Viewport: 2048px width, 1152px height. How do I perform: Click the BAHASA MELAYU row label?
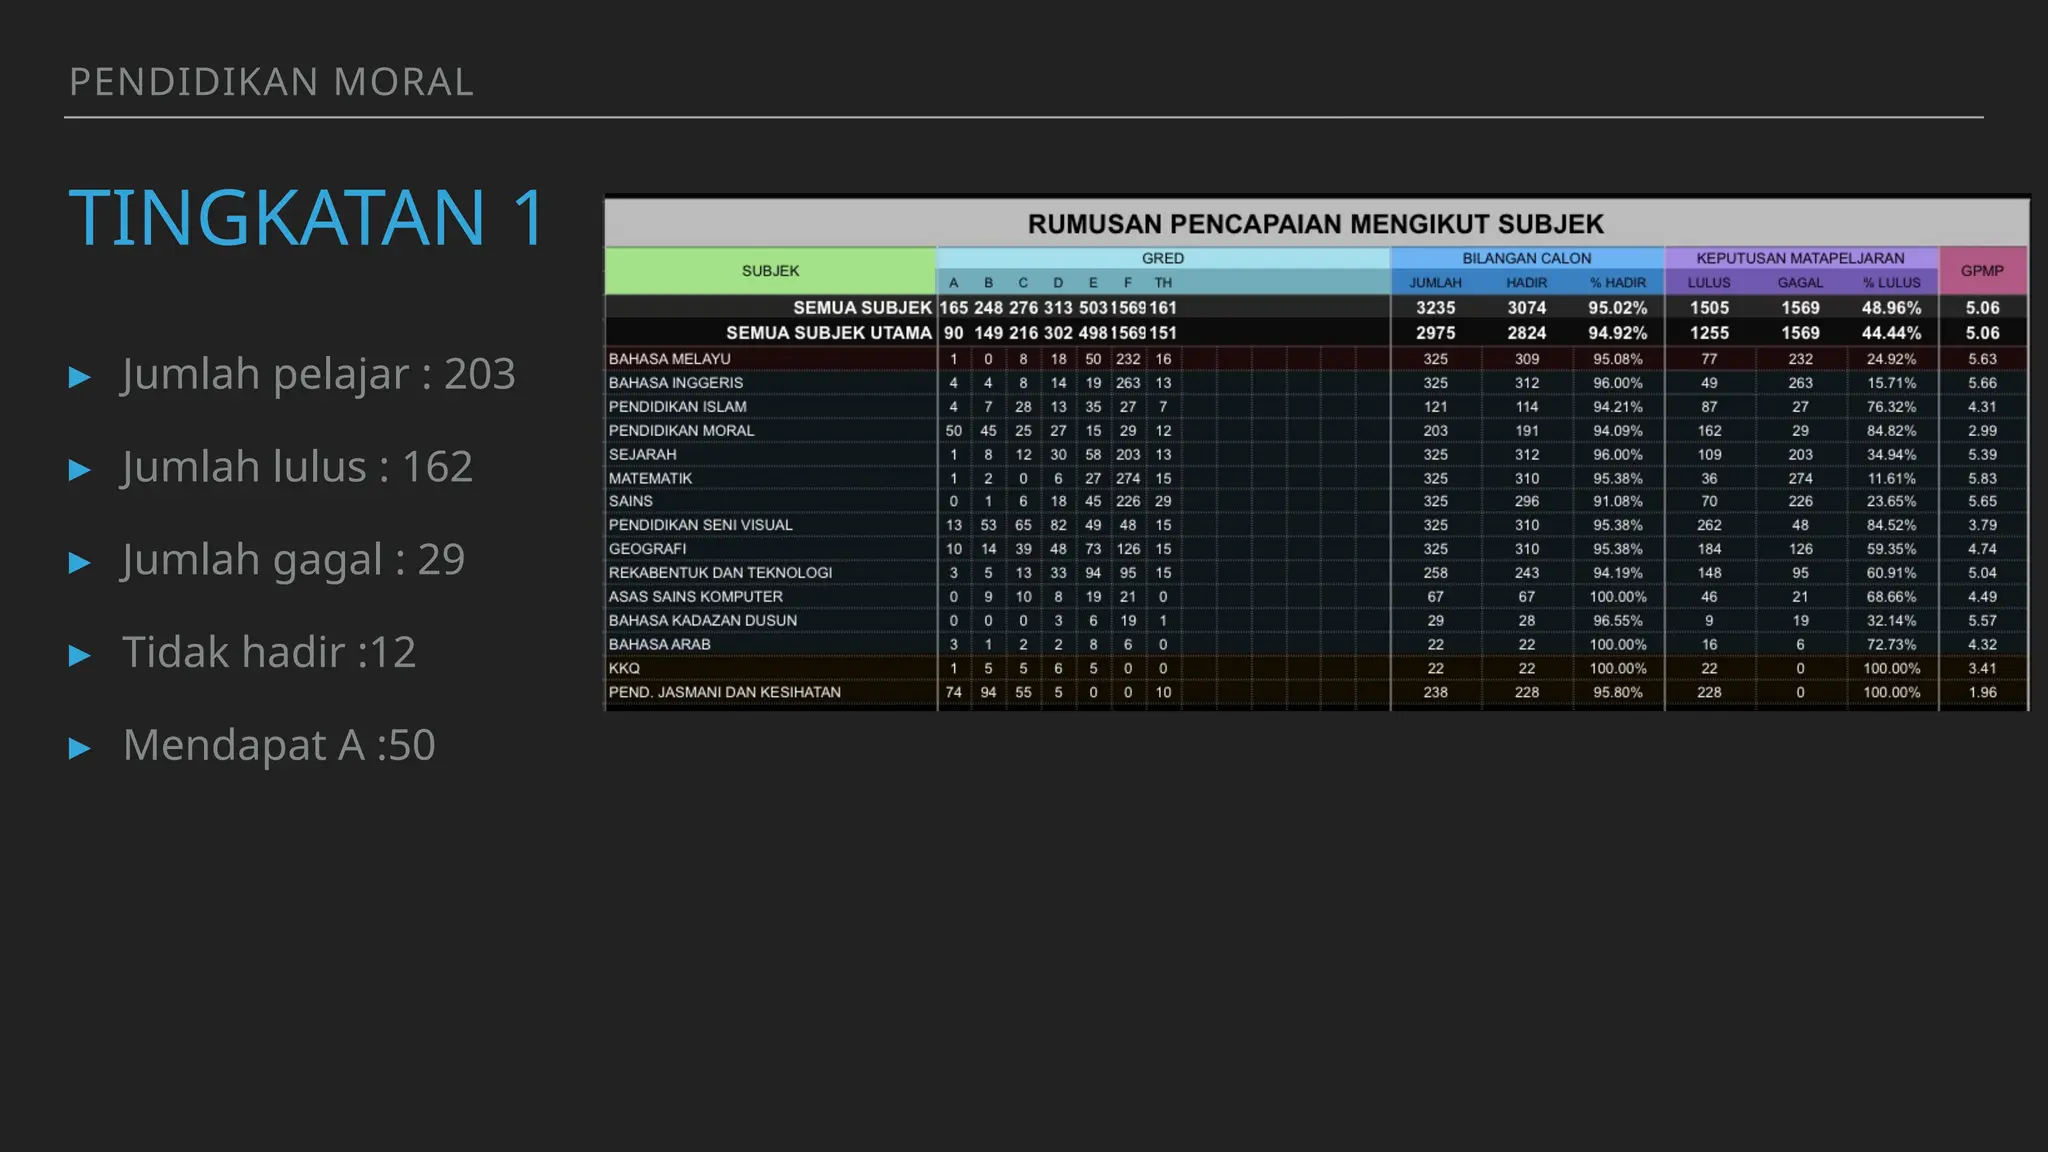[670, 359]
